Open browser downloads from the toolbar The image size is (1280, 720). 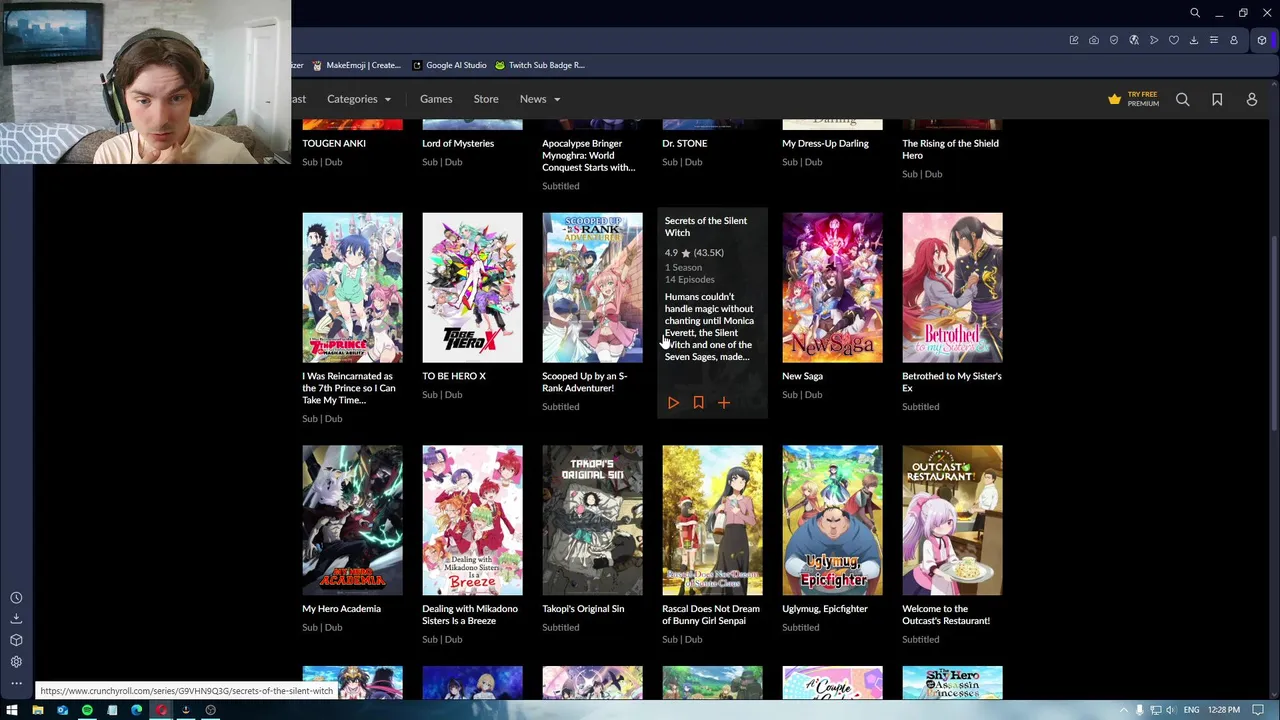coord(1194,40)
